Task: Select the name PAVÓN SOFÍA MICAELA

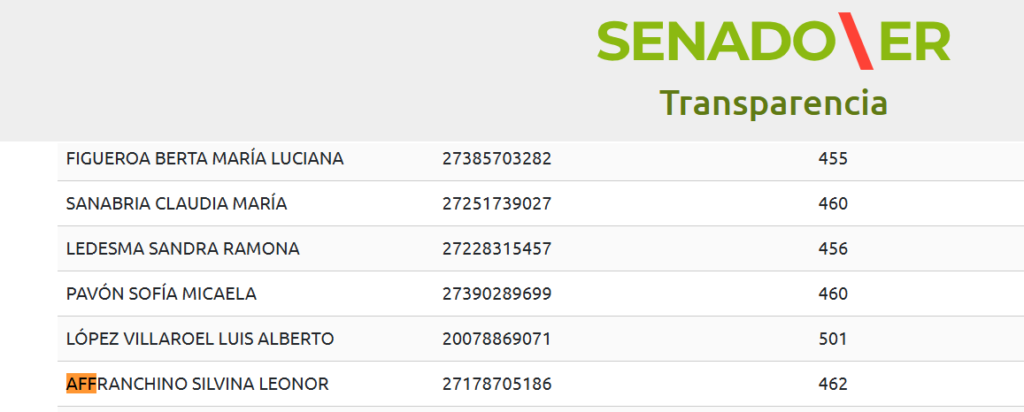Action: point(161,294)
